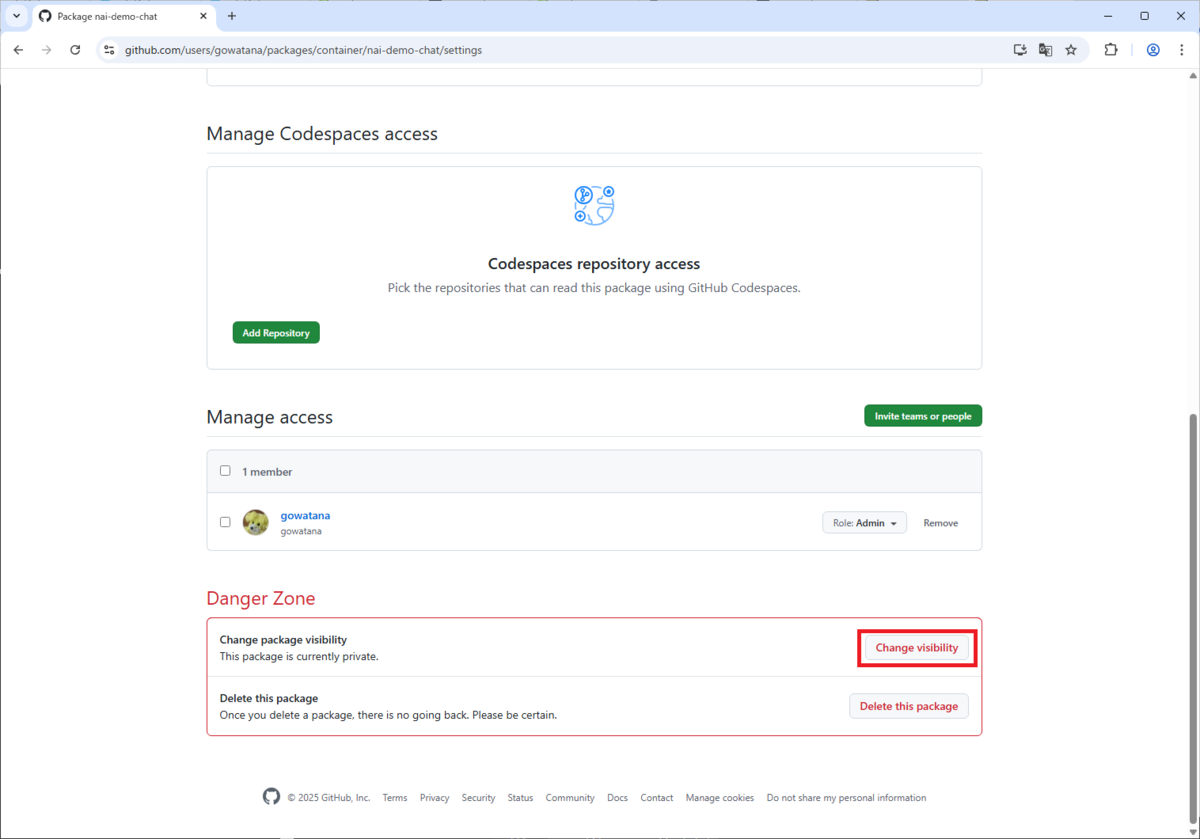Reload the page with the refresh icon
The image size is (1200, 839).
tap(75, 50)
